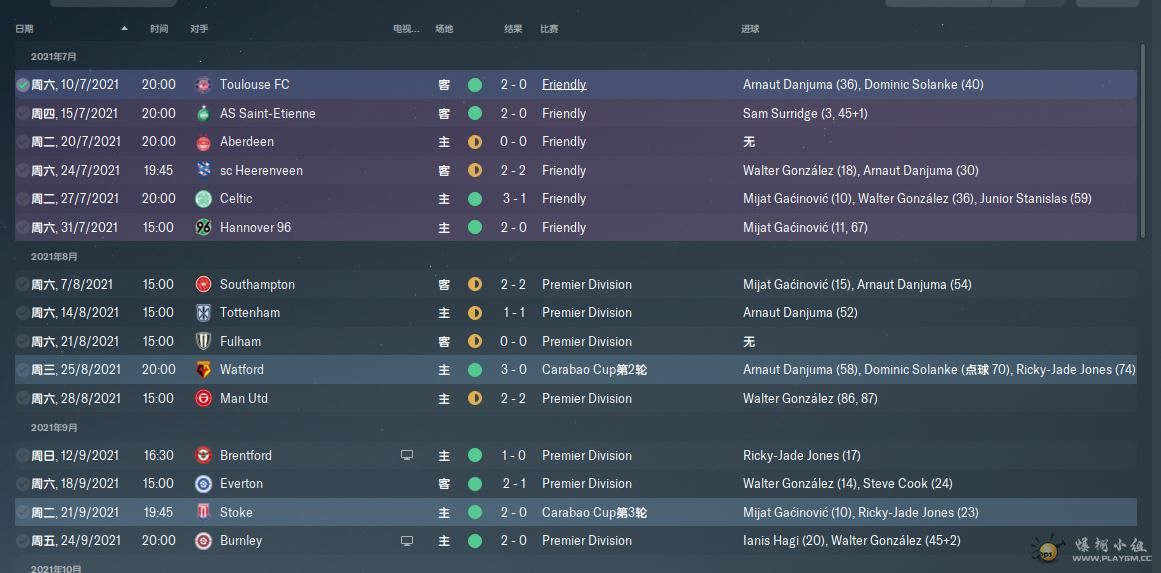
Task: Click the green win indicator for Everton match
Action: tap(475, 484)
